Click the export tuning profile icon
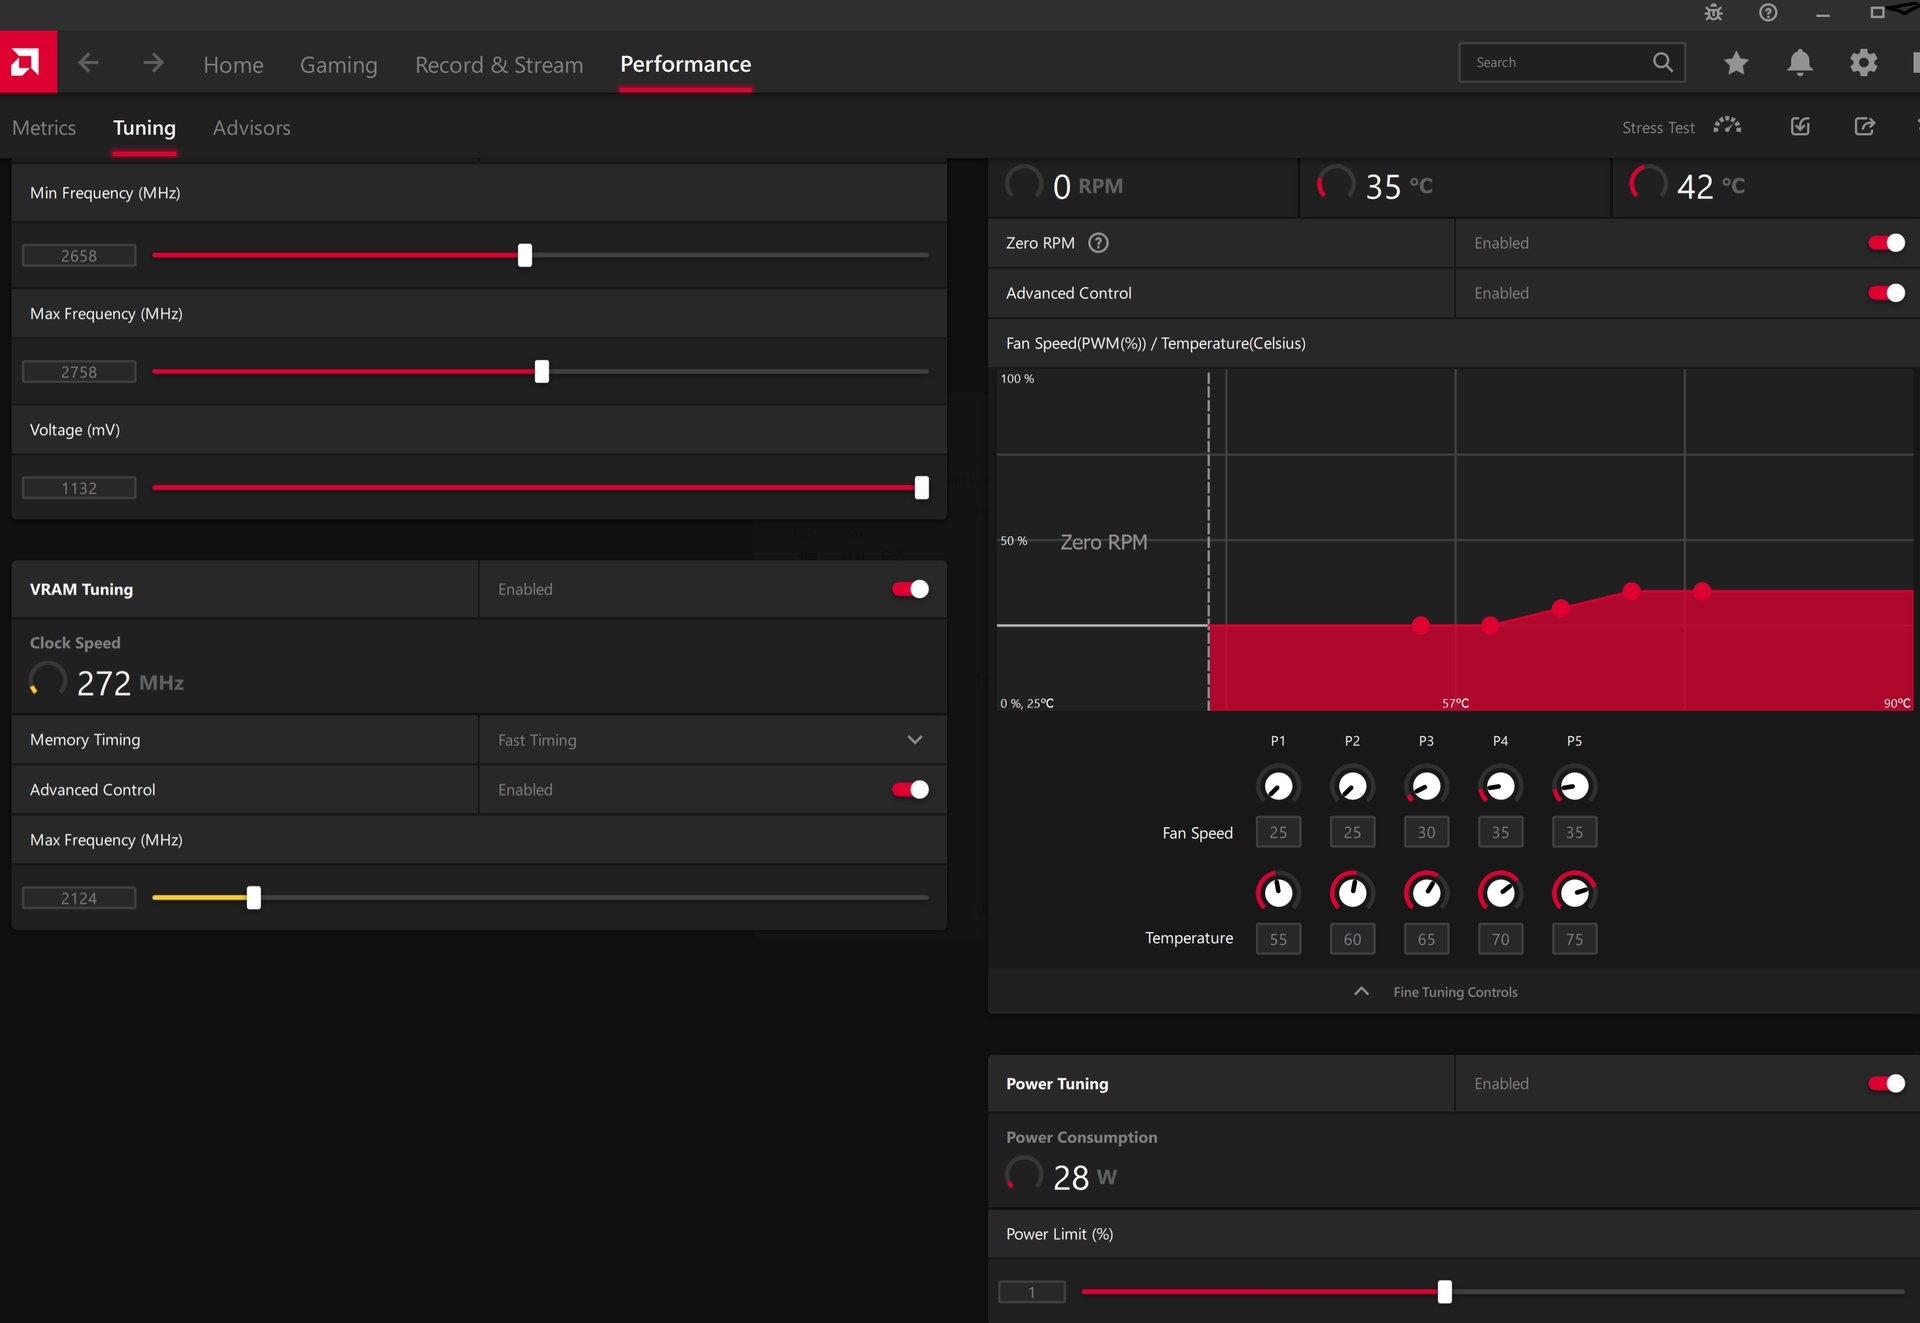 (1864, 127)
